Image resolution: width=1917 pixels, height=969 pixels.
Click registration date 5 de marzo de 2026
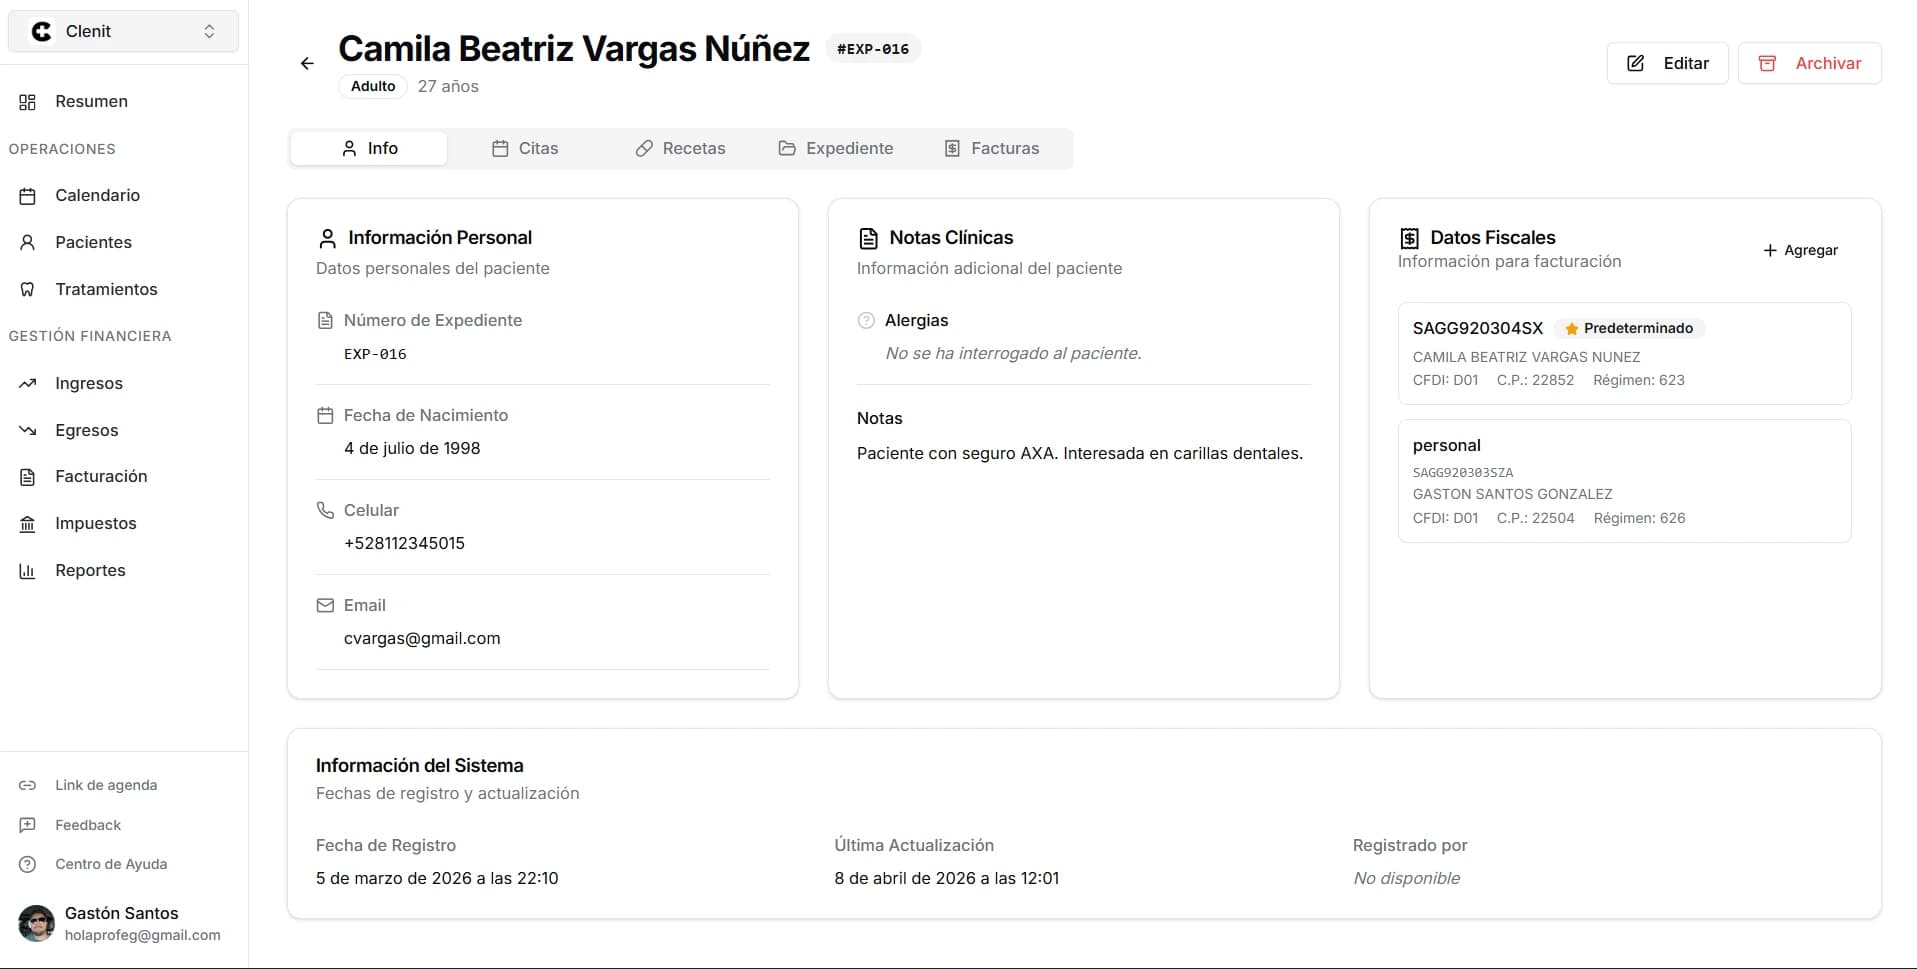click(x=437, y=878)
